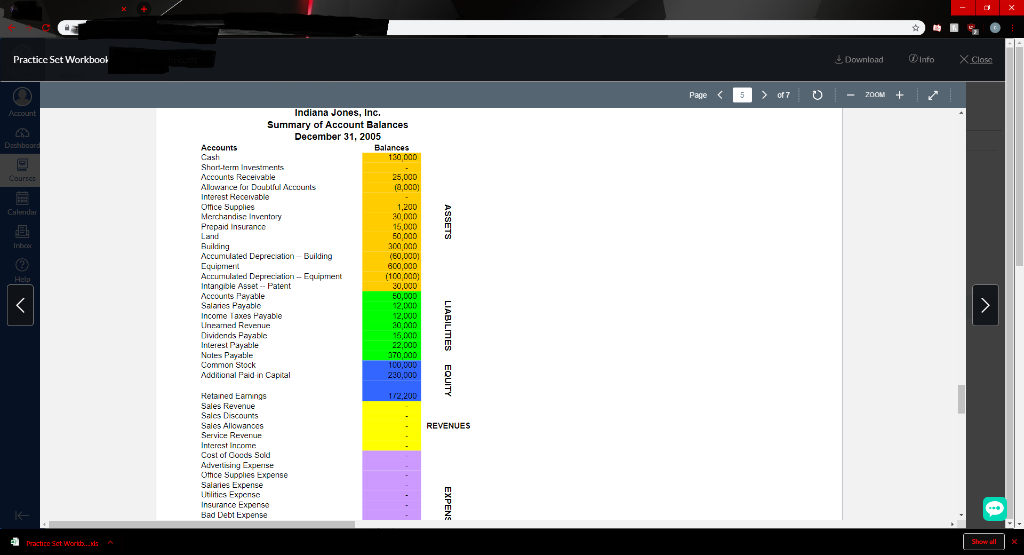Image resolution: width=1024 pixels, height=555 pixels.
Task: Click the browser back arrow
Action: 11,27
